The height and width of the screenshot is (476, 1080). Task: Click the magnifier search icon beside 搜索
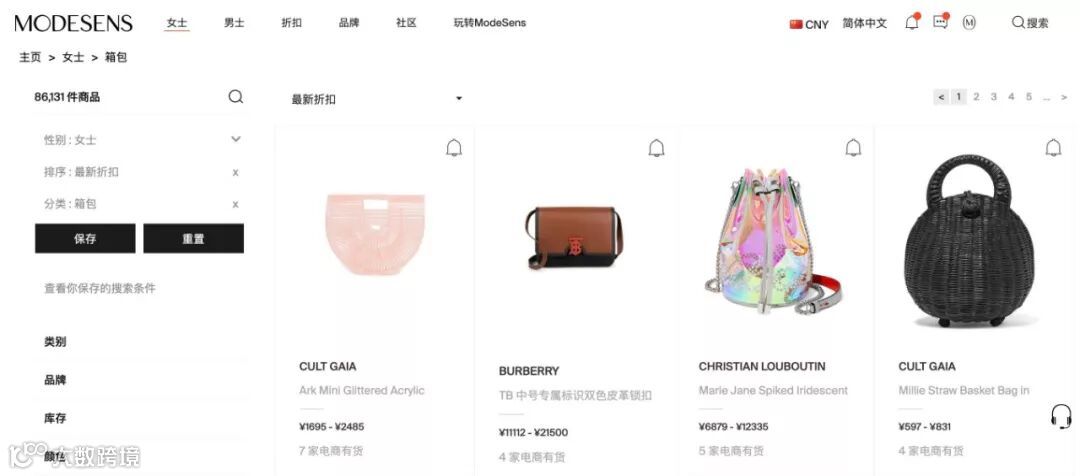pos(1018,23)
